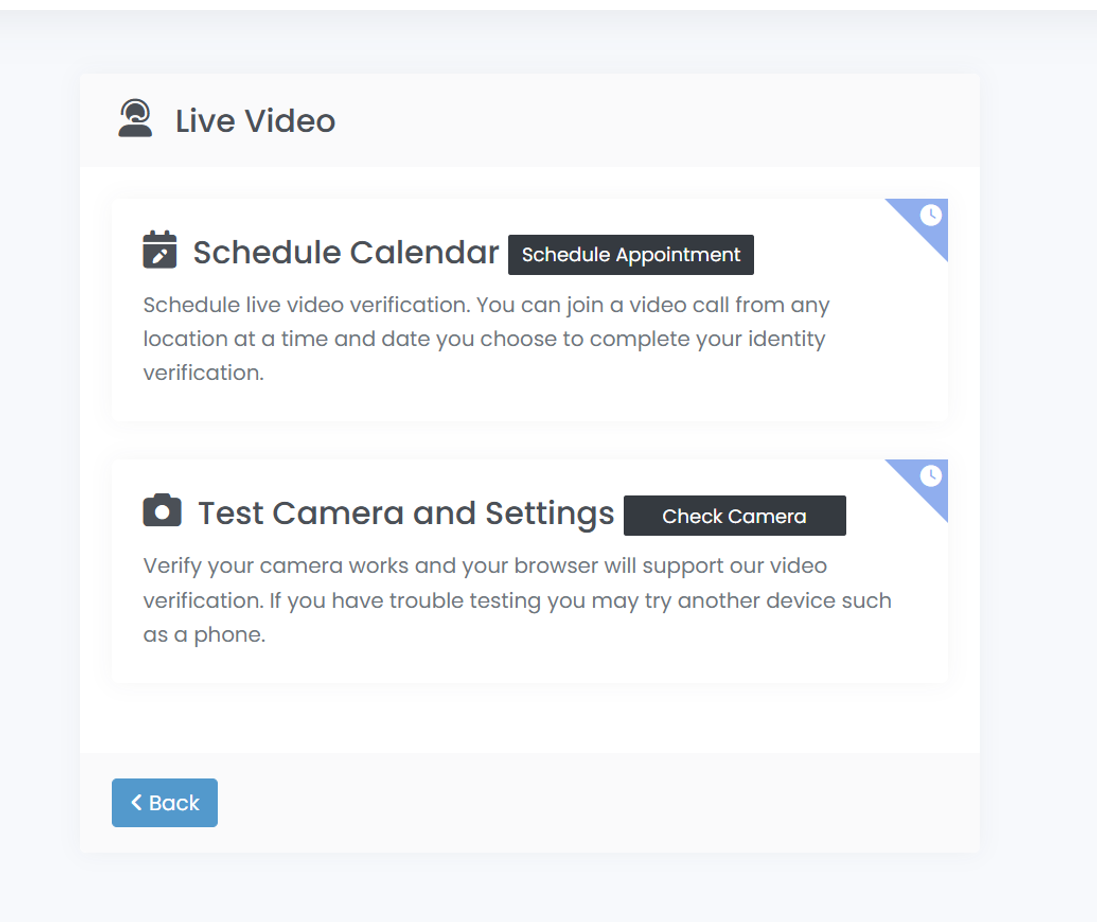Click the "Schedule Calendar" heading text
Image resolution: width=1097 pixels, height=922 pixels.
(345, 253)
